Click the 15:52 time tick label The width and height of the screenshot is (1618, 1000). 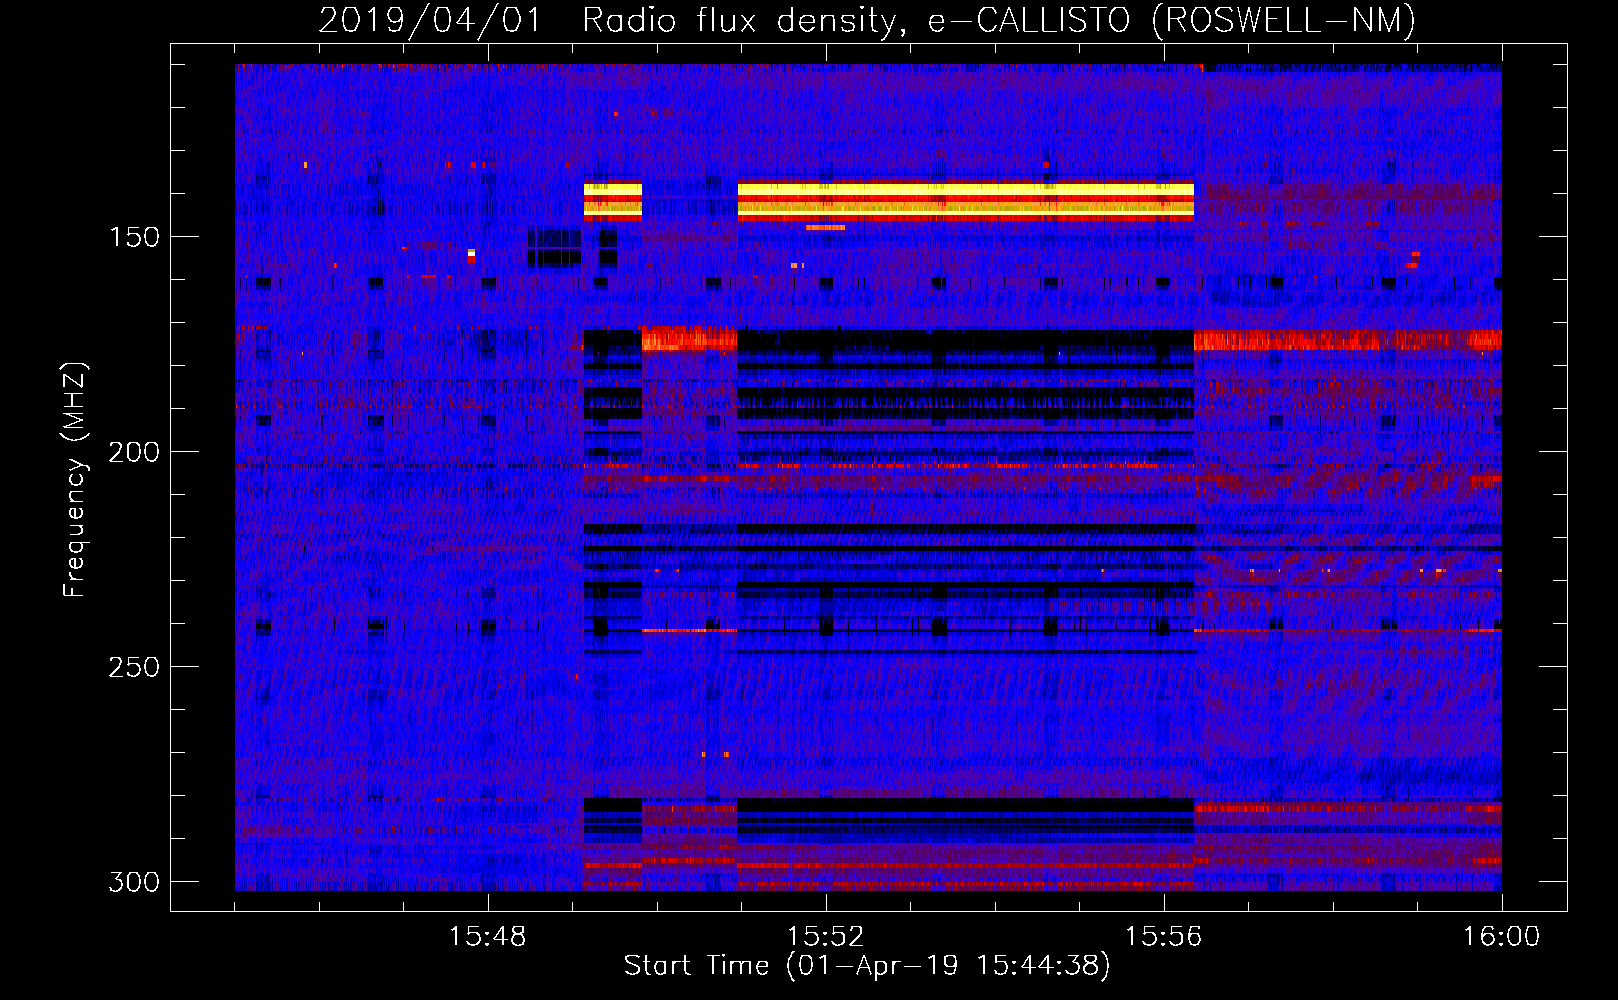click(826, 936)
